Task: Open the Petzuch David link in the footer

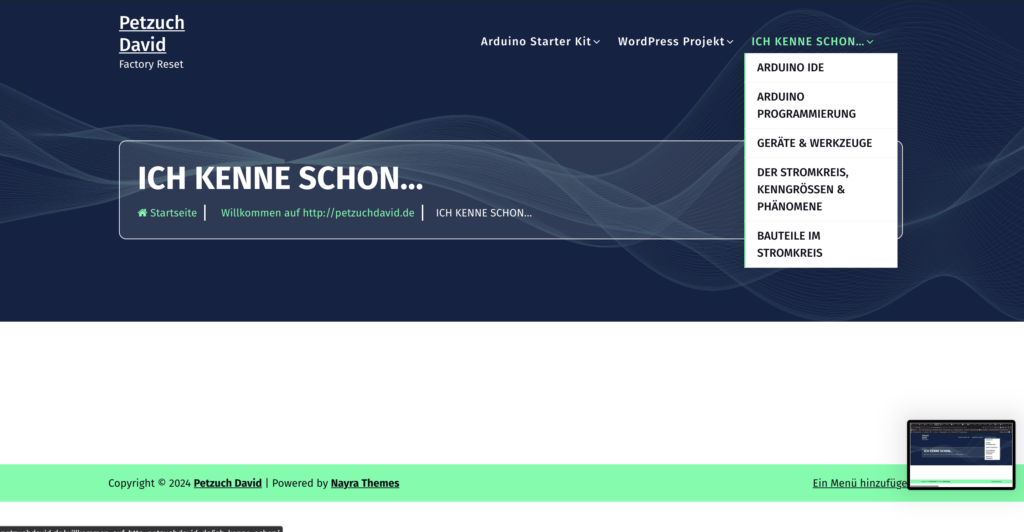Action: click(x=227, y=483)
